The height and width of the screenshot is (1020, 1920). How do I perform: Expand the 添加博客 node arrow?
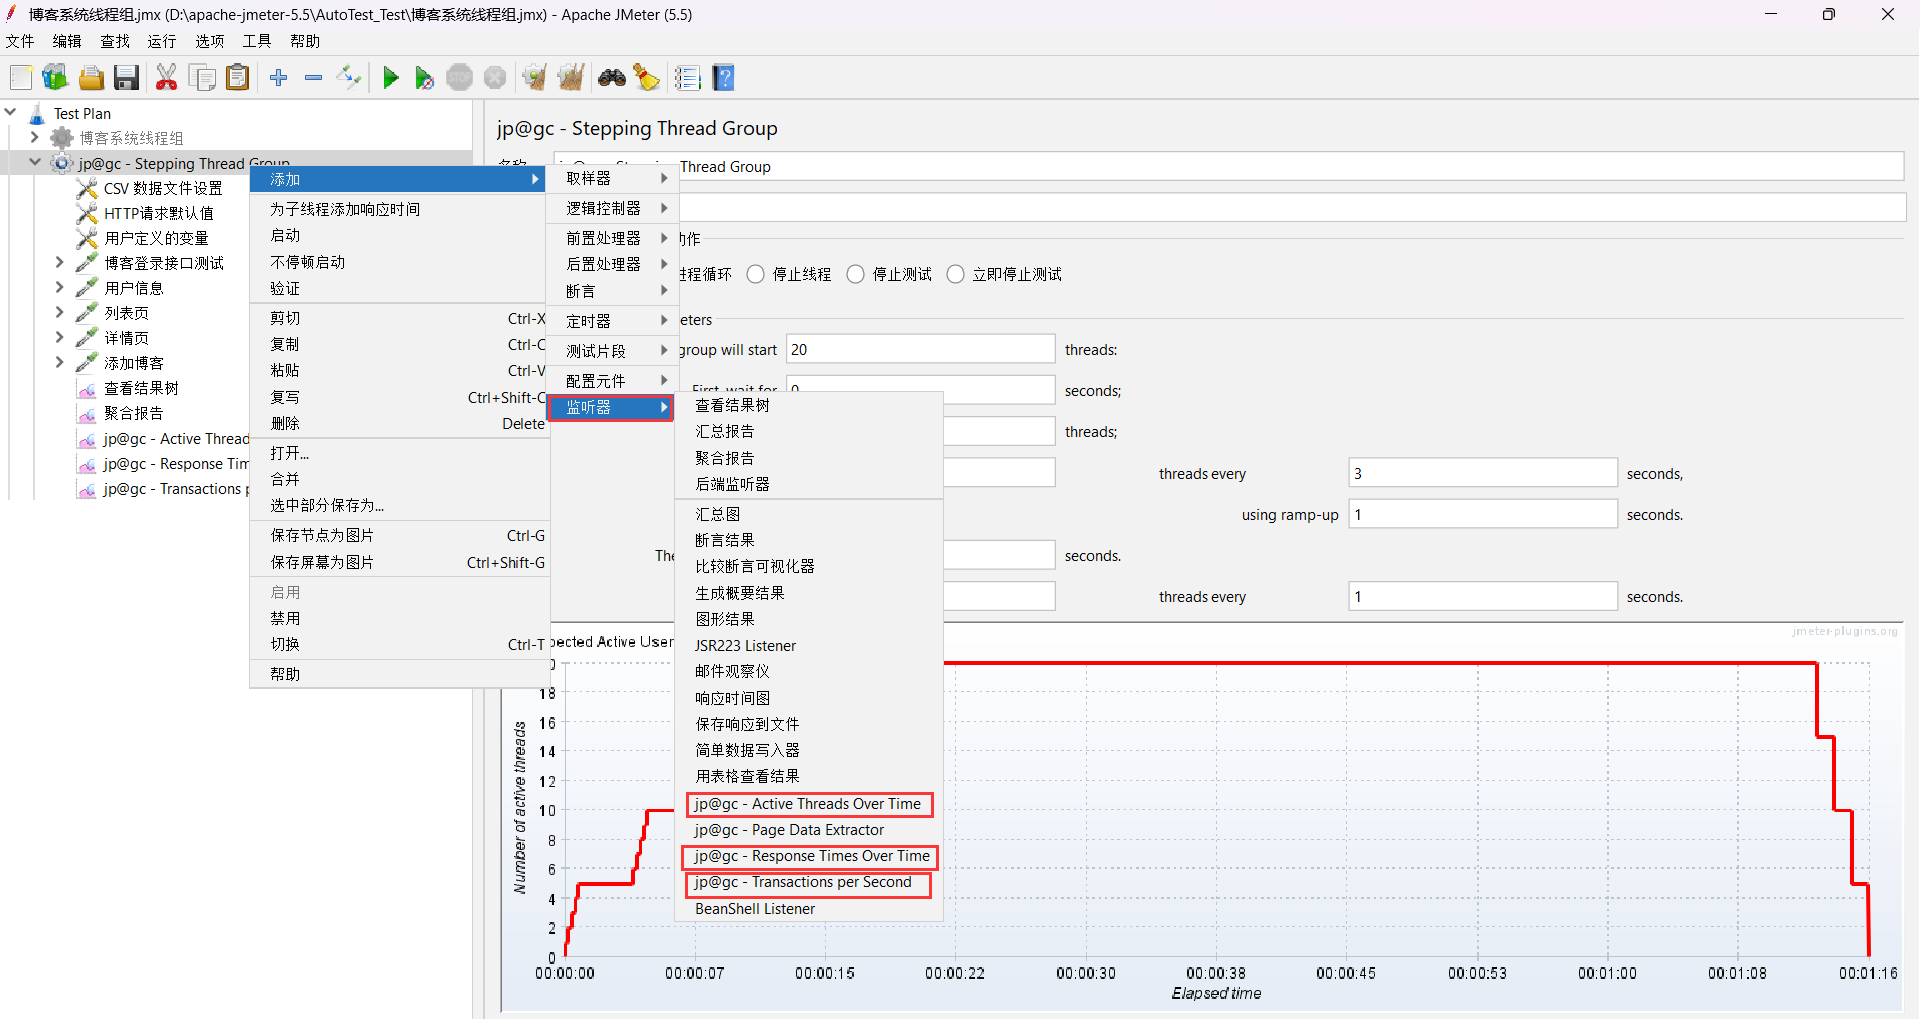[x=59, y=362]
